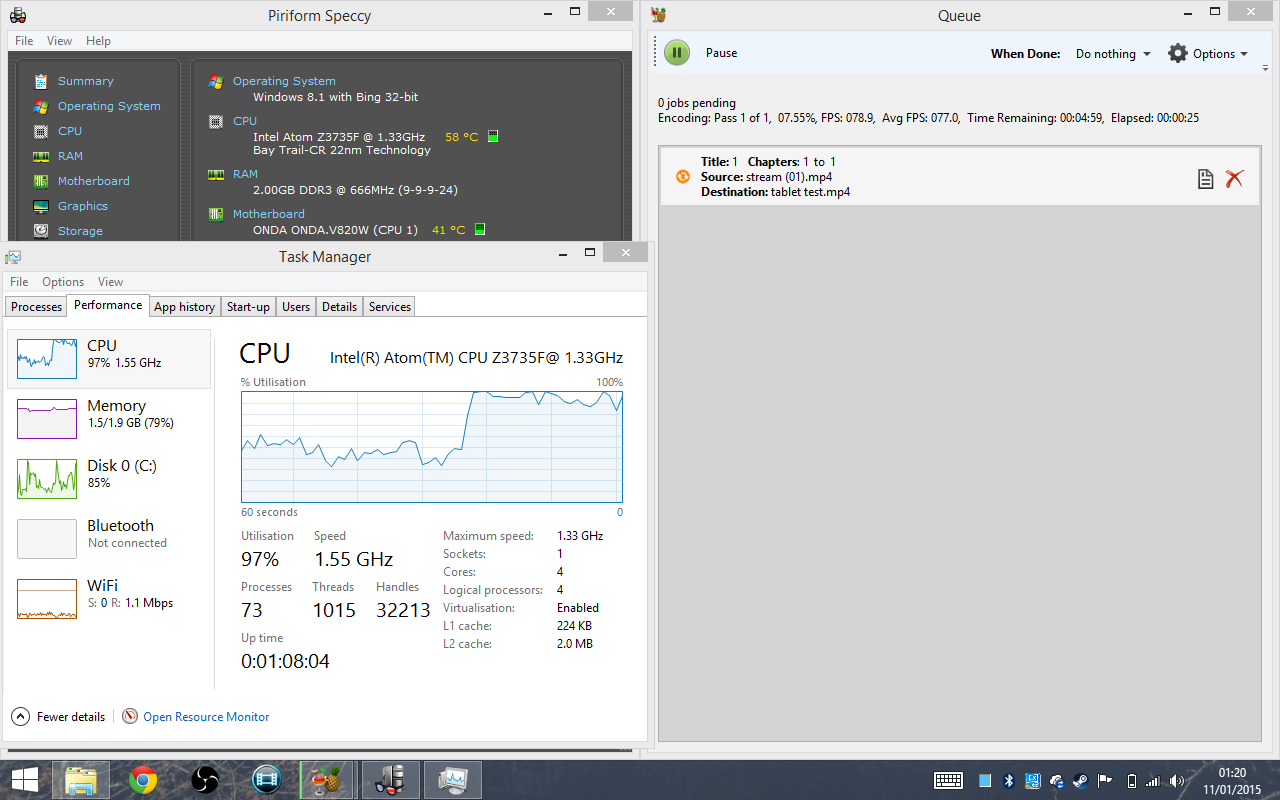Switch to the Details tab
1280x800 pixels.
[x=339, y=307]
